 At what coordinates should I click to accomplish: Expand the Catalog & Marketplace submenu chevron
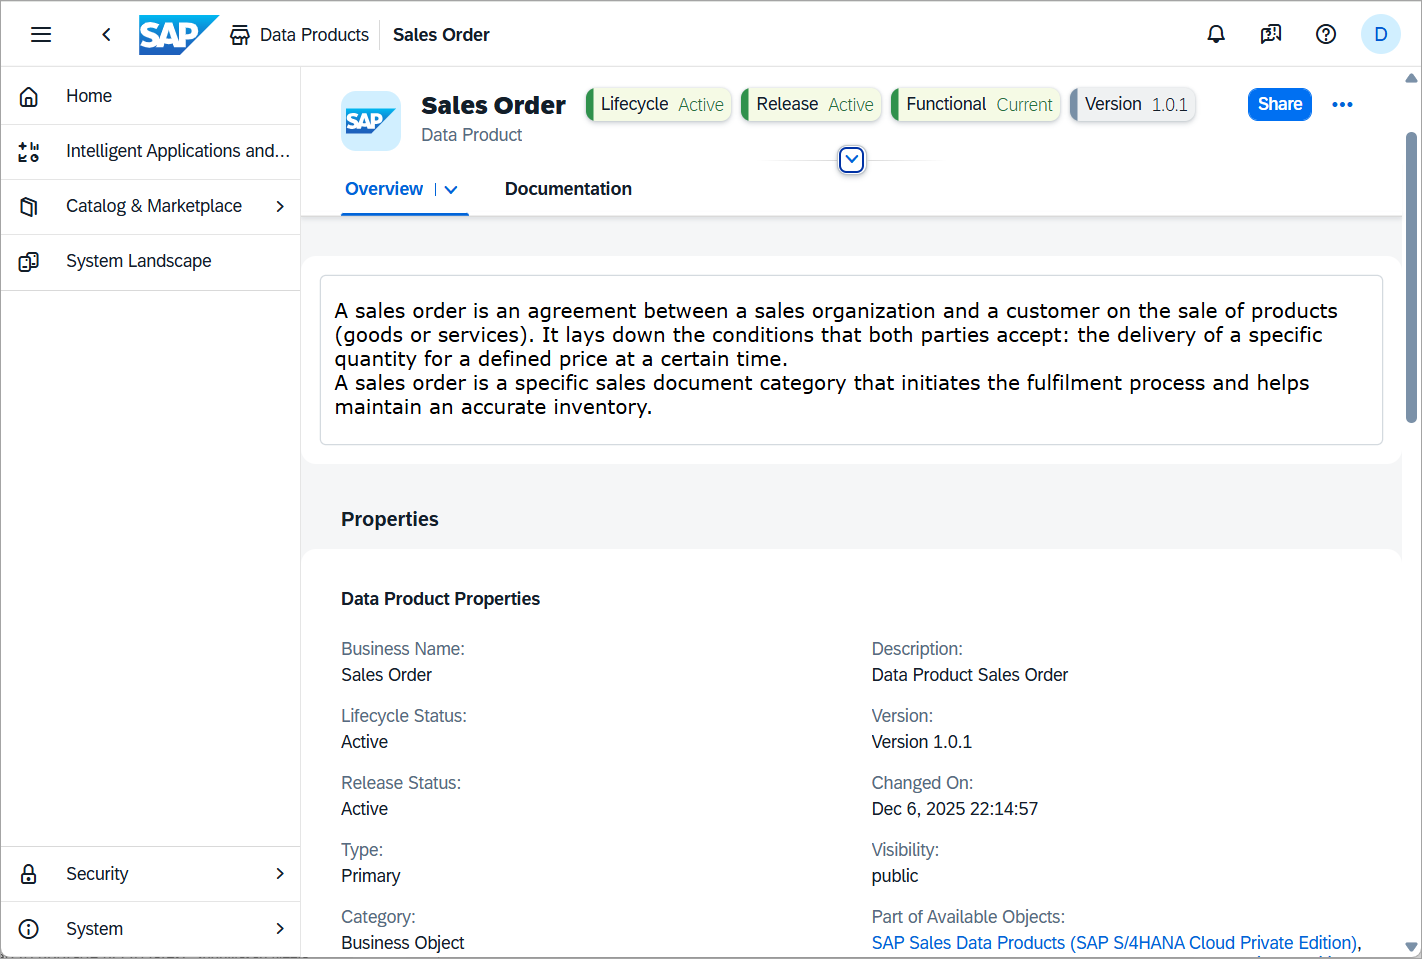pos(280,206)
